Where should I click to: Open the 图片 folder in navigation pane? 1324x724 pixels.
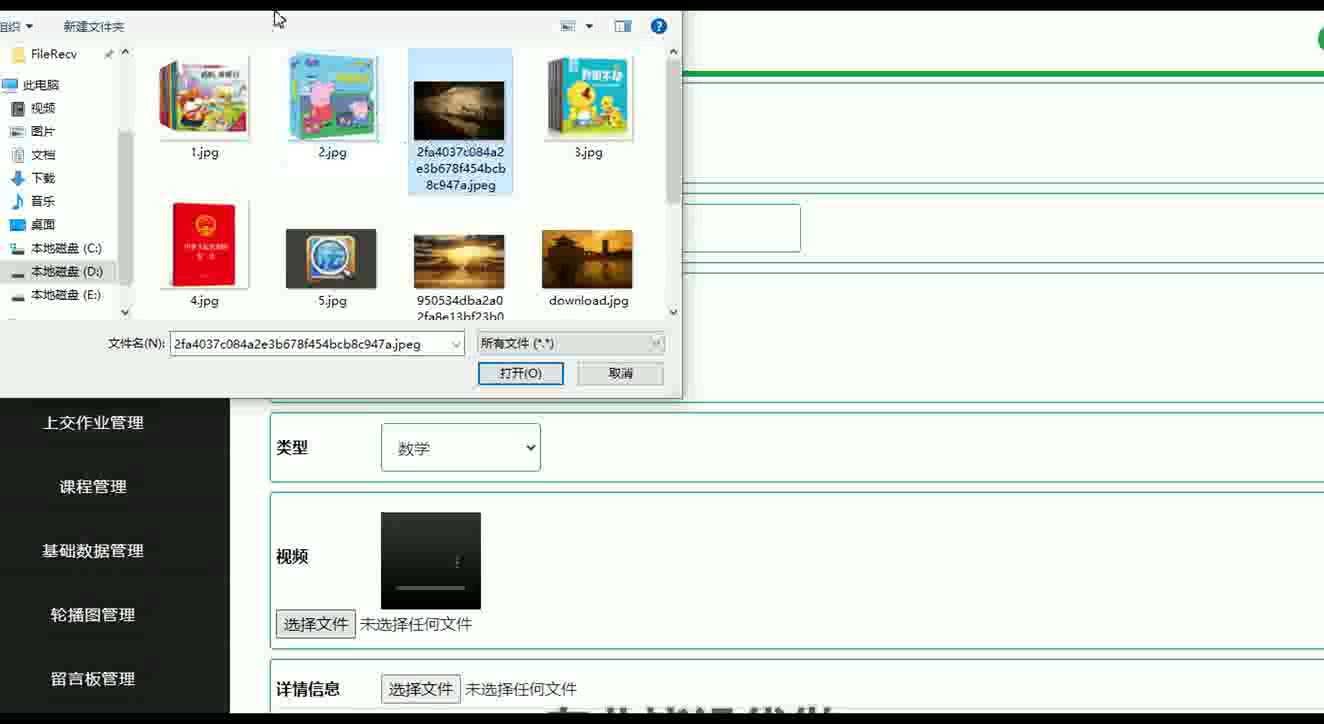43,131
